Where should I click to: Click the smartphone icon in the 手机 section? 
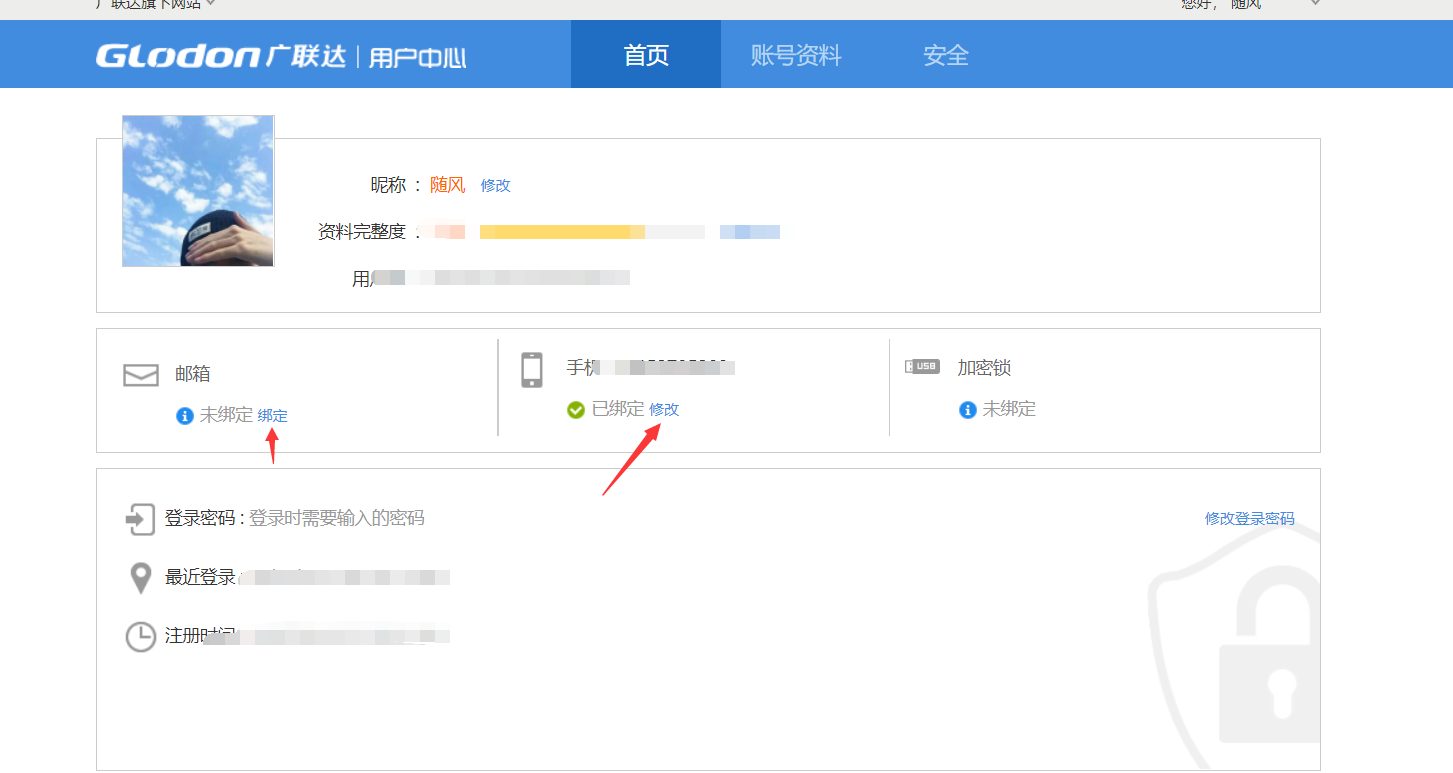tap(531, 368)
